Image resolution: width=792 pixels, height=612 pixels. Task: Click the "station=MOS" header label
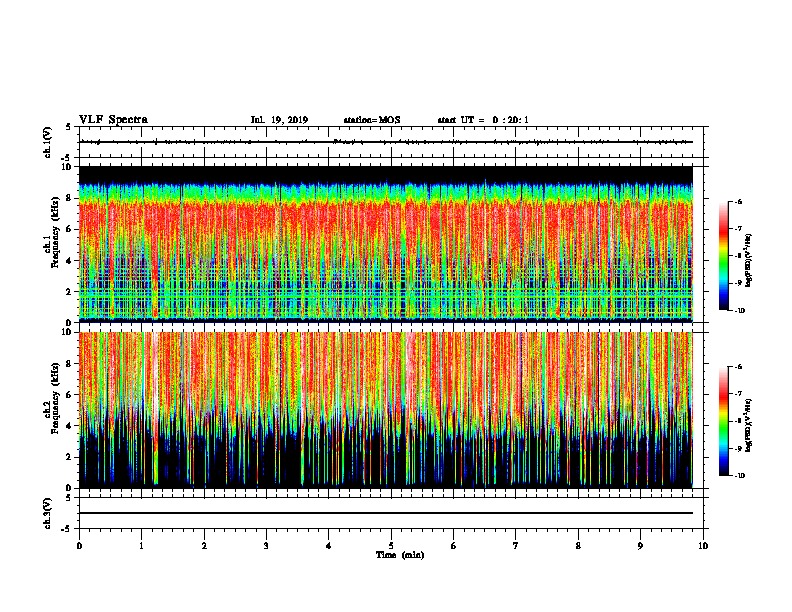tap(372, 120)
